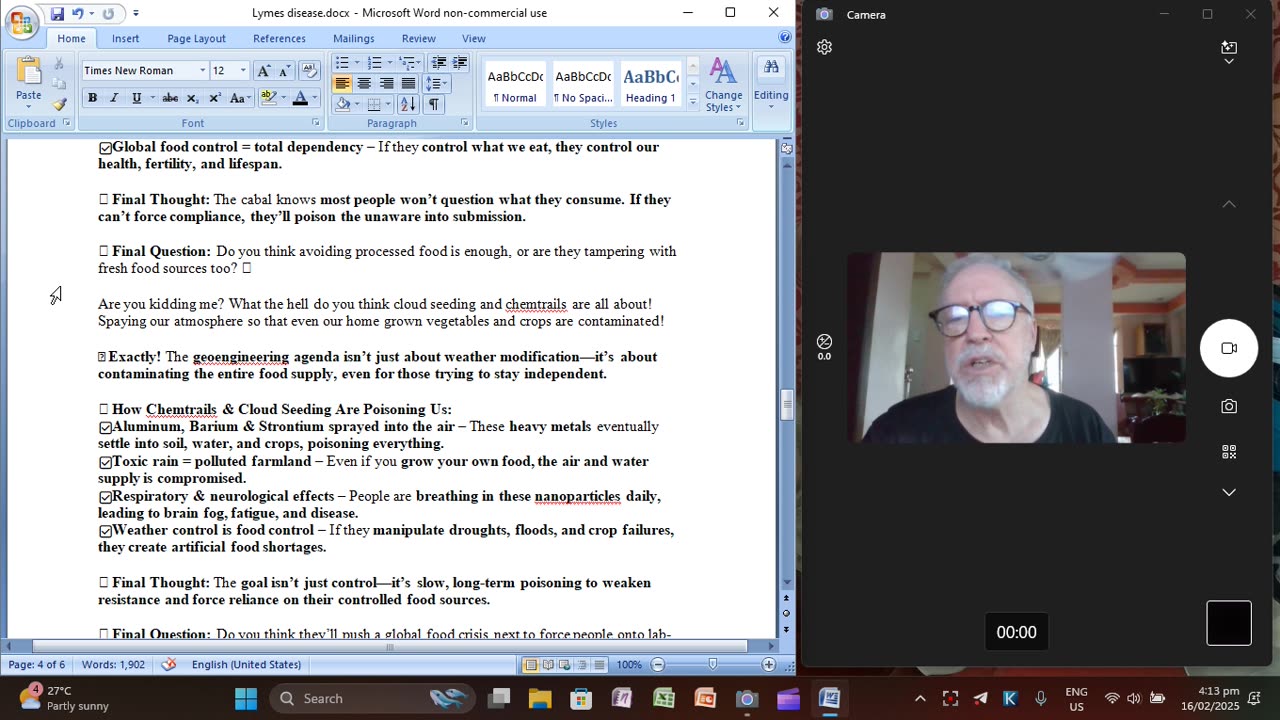This screenshot has height=720, width=1280.
Task: Open the References tab
Action: [279, 38]
